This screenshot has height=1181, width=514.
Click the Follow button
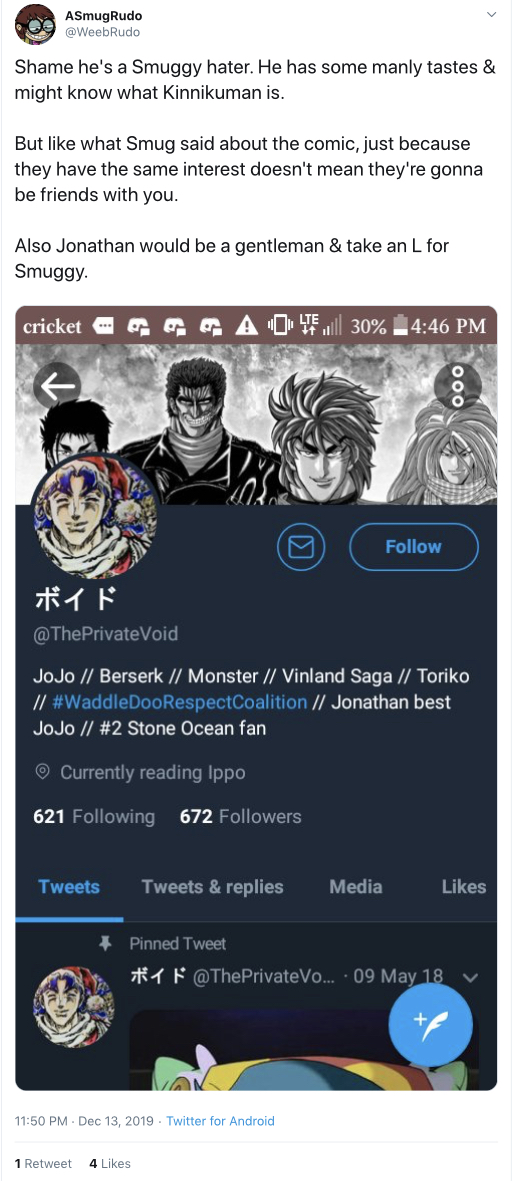point(414,547)
